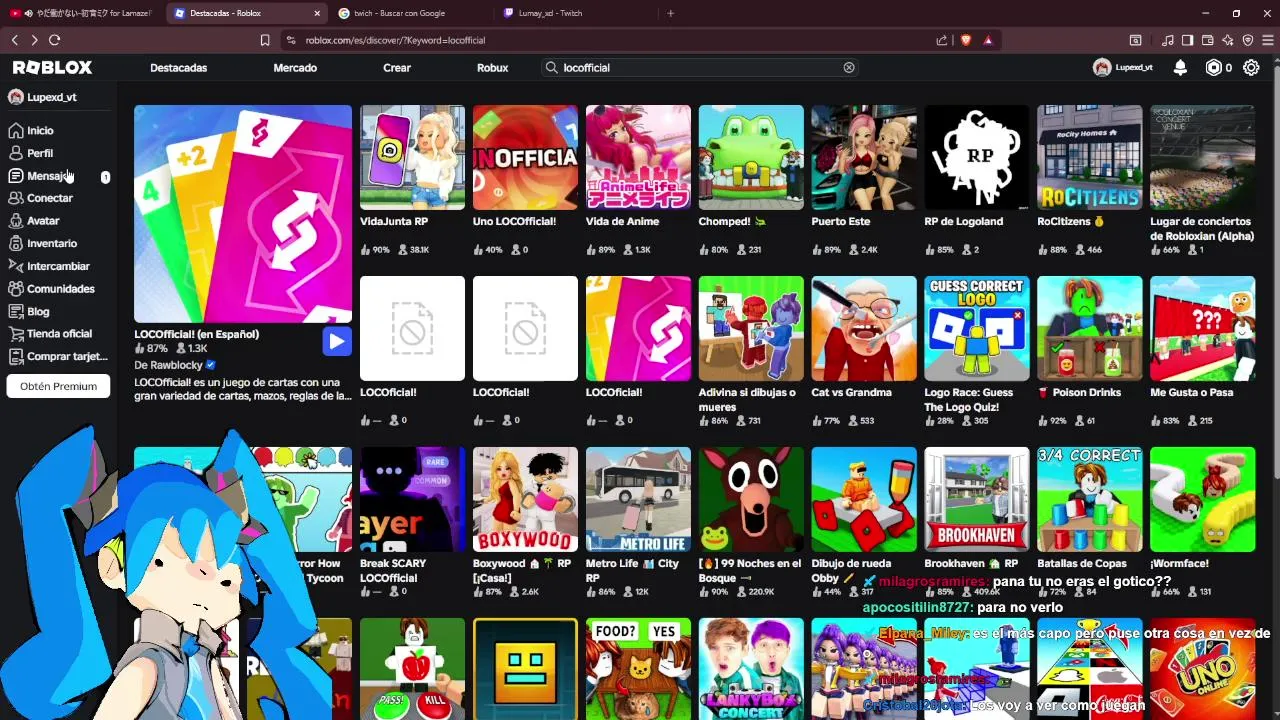Open the Robux balance icon
Viewport: 1280px width, 720px height.
pos(1214,68)
